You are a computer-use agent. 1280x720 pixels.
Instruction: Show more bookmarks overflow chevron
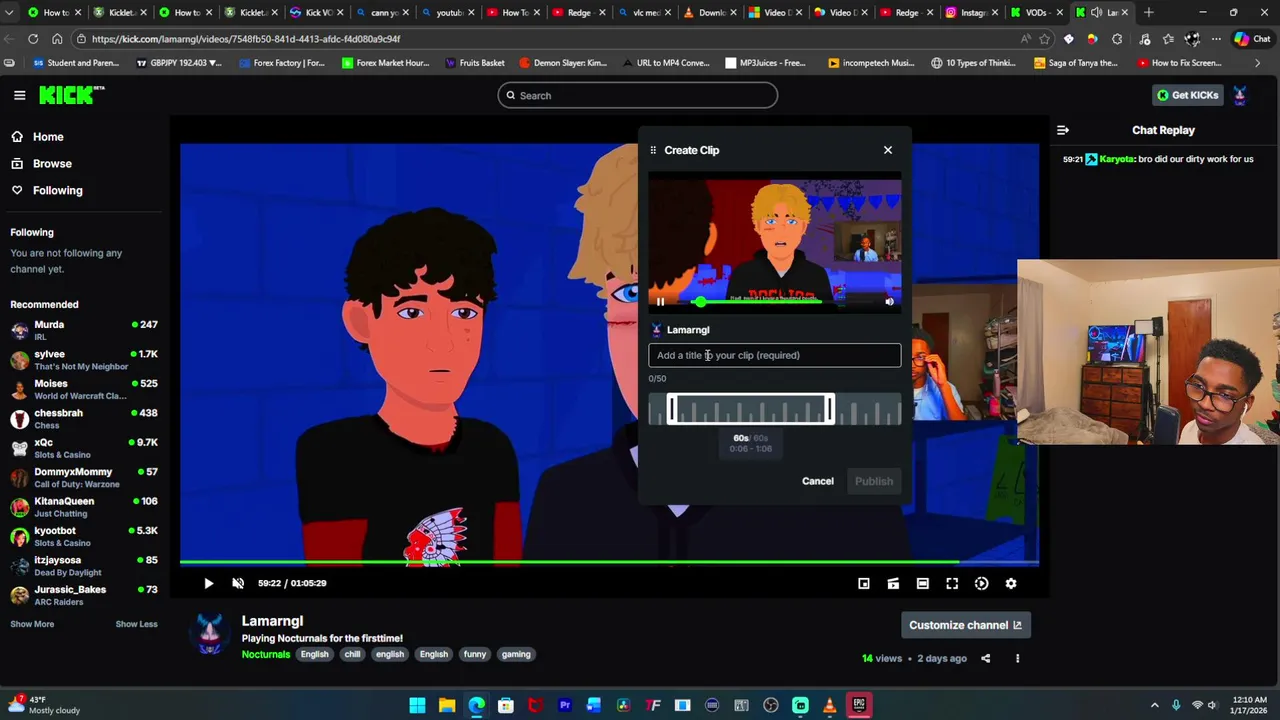click(x=1257, y=63)
